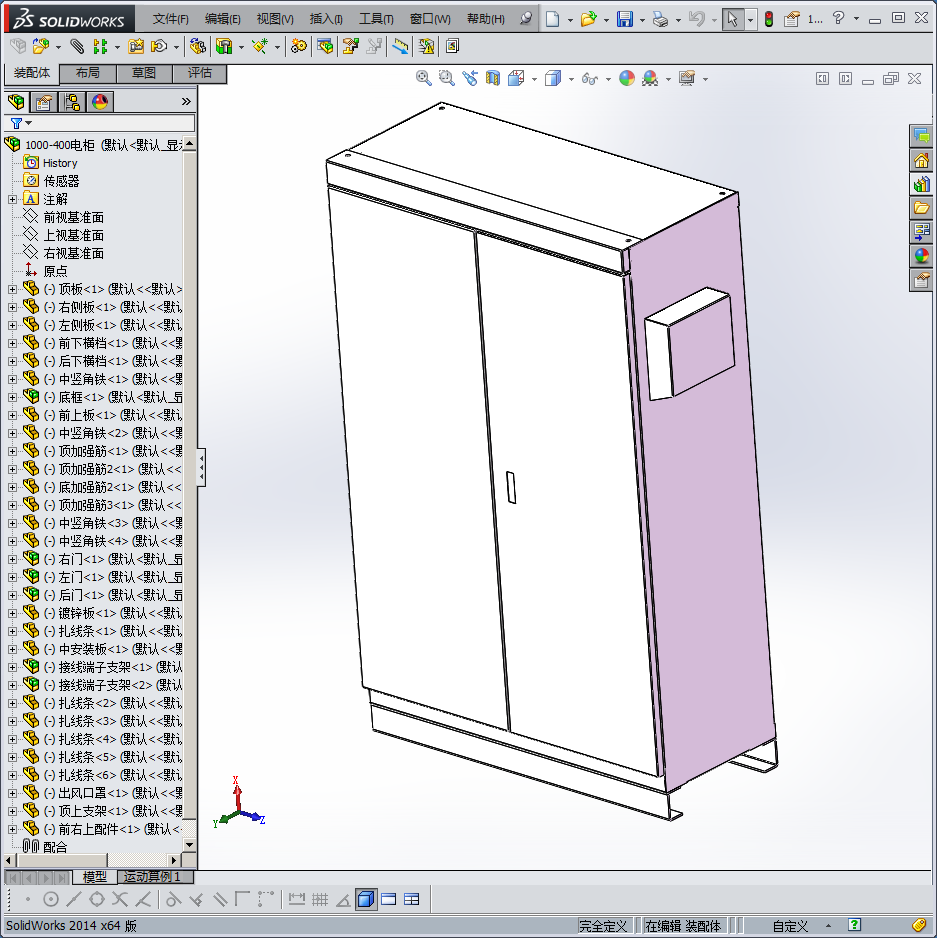
Task: Click the 自定义 status bar button
Action: [x=790, y=926]
